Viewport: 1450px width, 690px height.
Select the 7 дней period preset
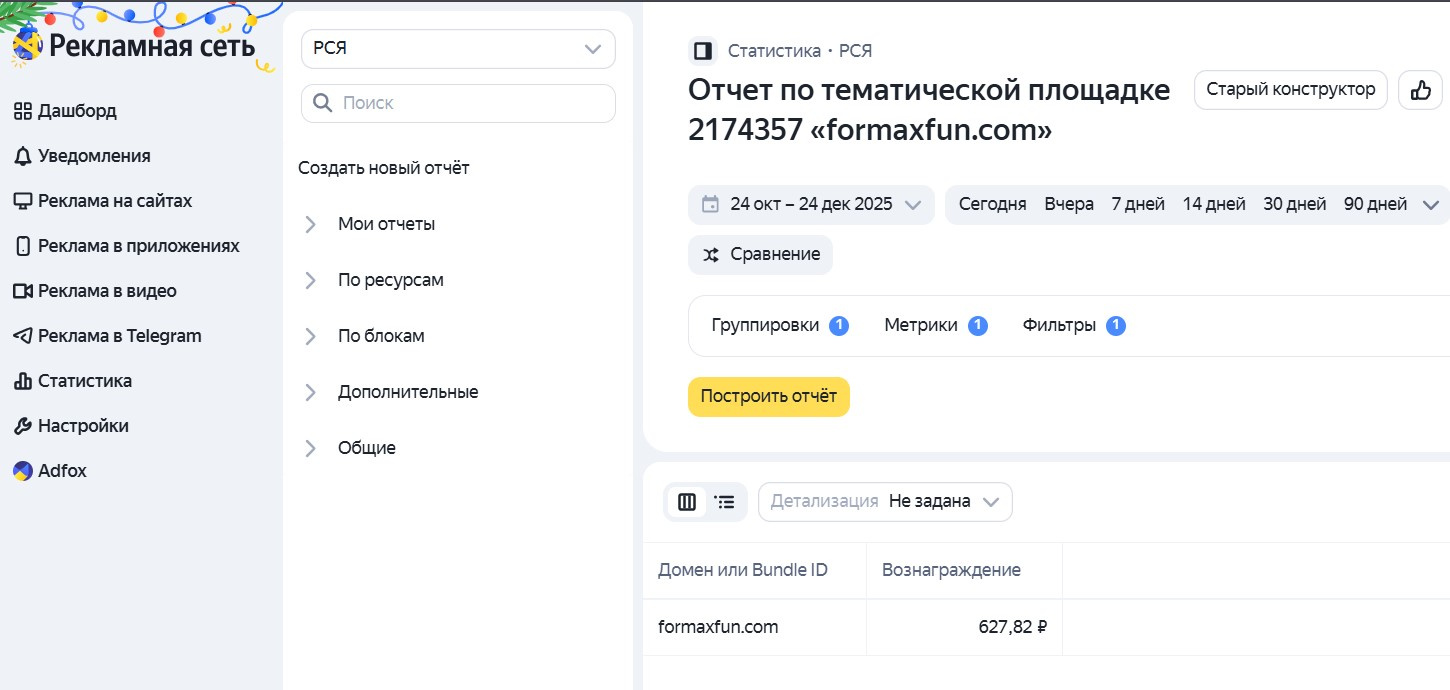pos(1138,205)
